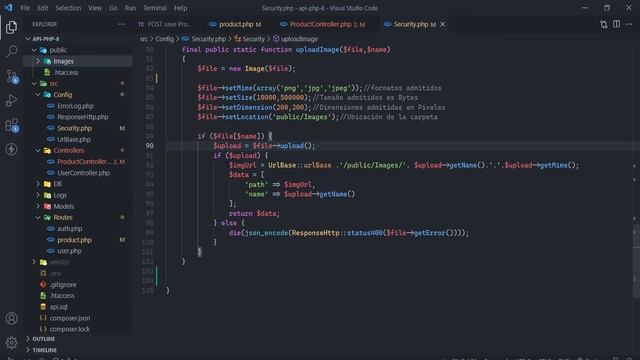This screenshot has width=640, height=360.
Task: Open the Accounts icon in activity bar
Action: point(11,318)
